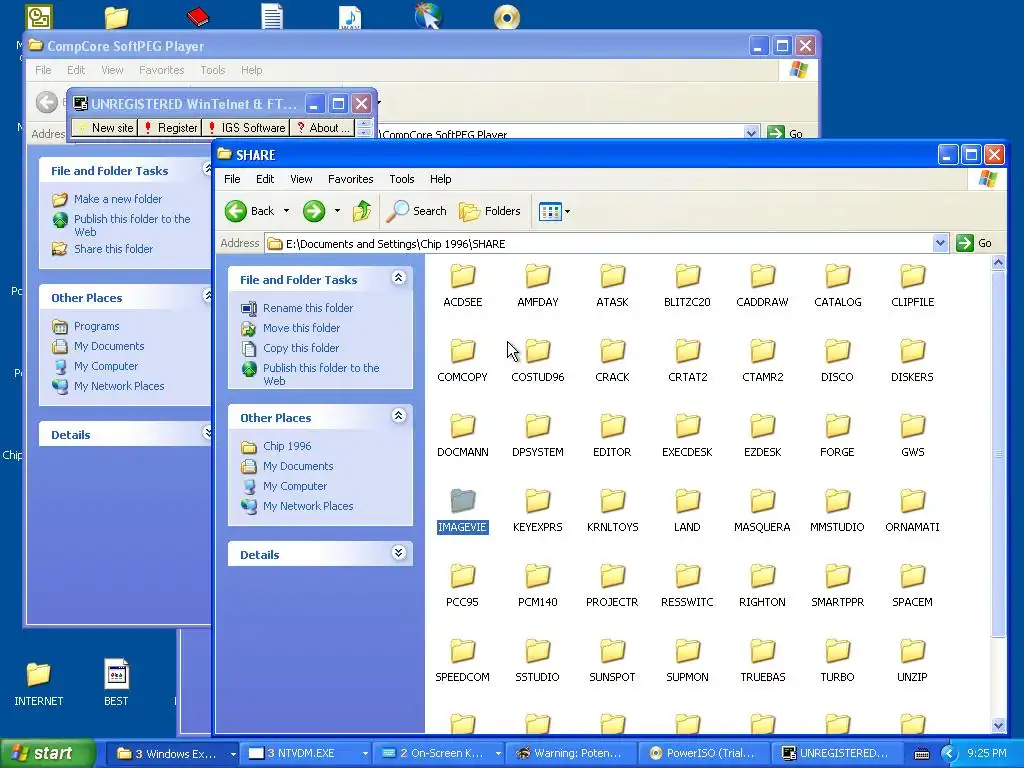This screenshot has height=768, width=1024.
Task: Open the File menu in SHARE
Action: coord(232,179)
